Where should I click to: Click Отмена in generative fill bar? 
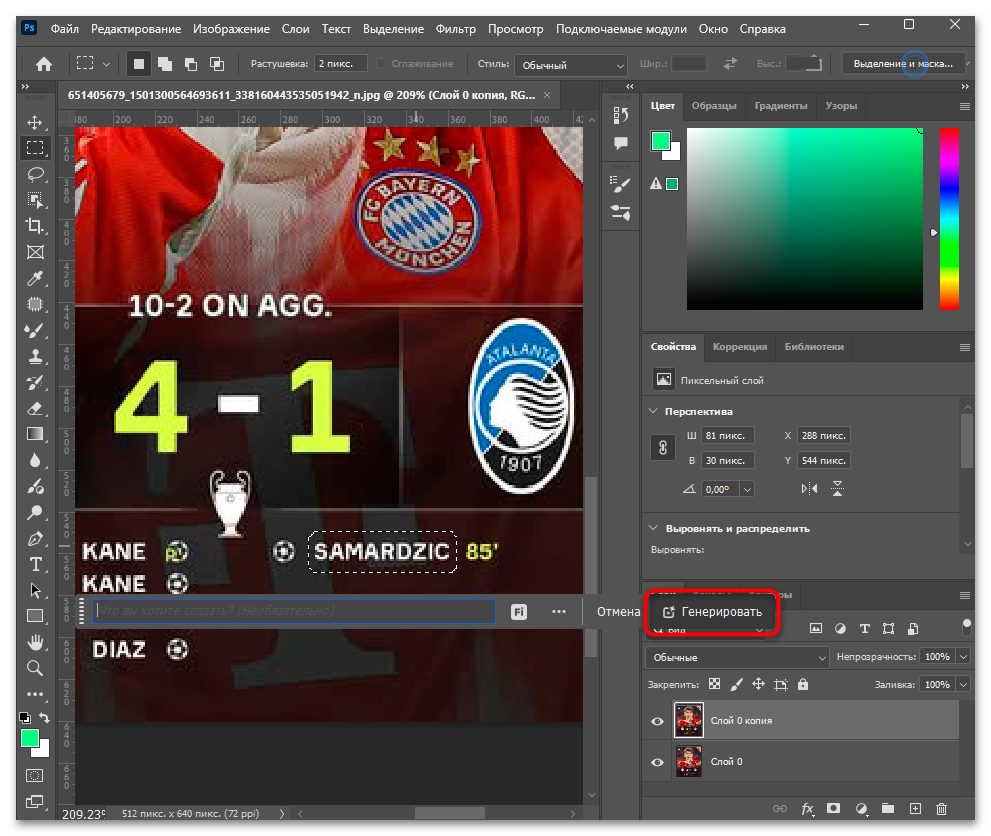[x=618, y=612]
